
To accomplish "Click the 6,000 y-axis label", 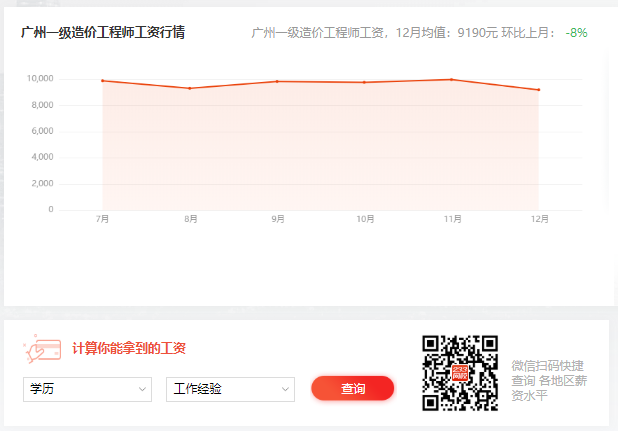I will tap(42, 131).
